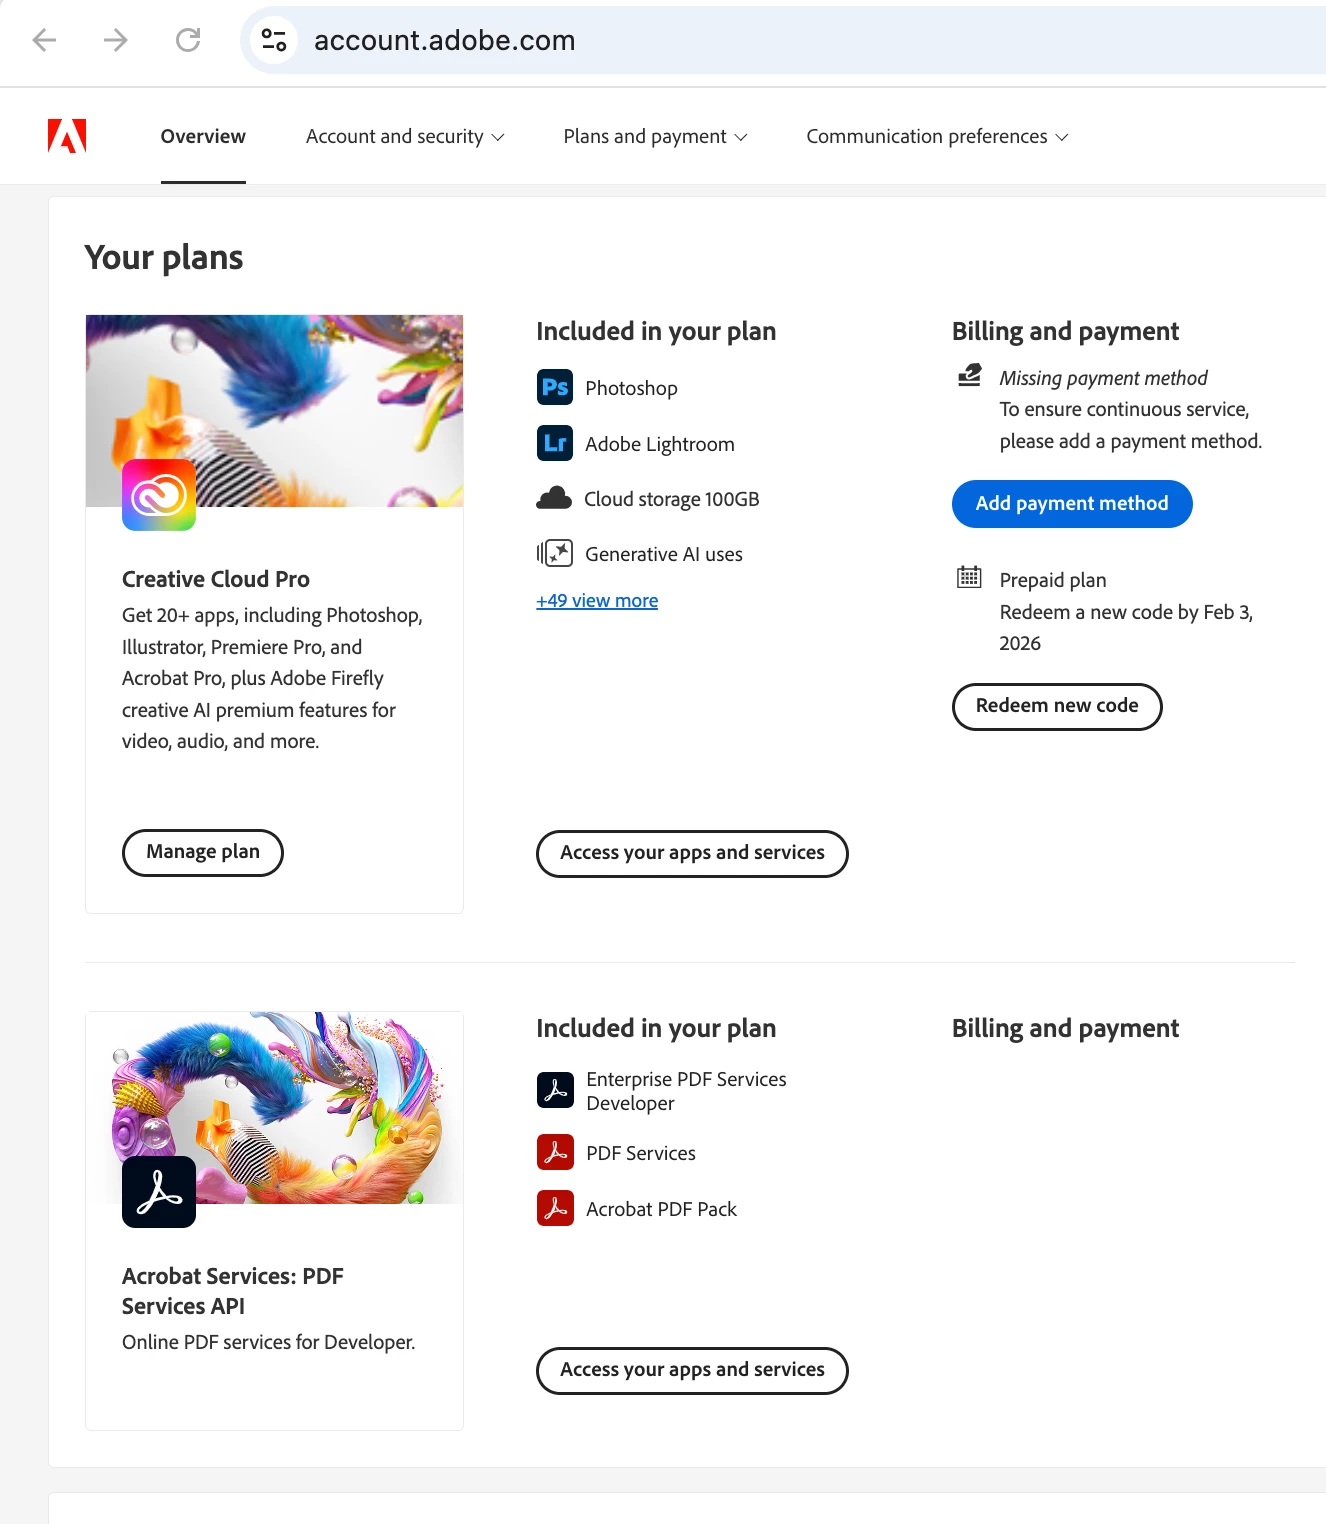Screen dimensions: 1326x1524
Task: Click the Photoshop Ps icon
Action: (x=555, y=387)
